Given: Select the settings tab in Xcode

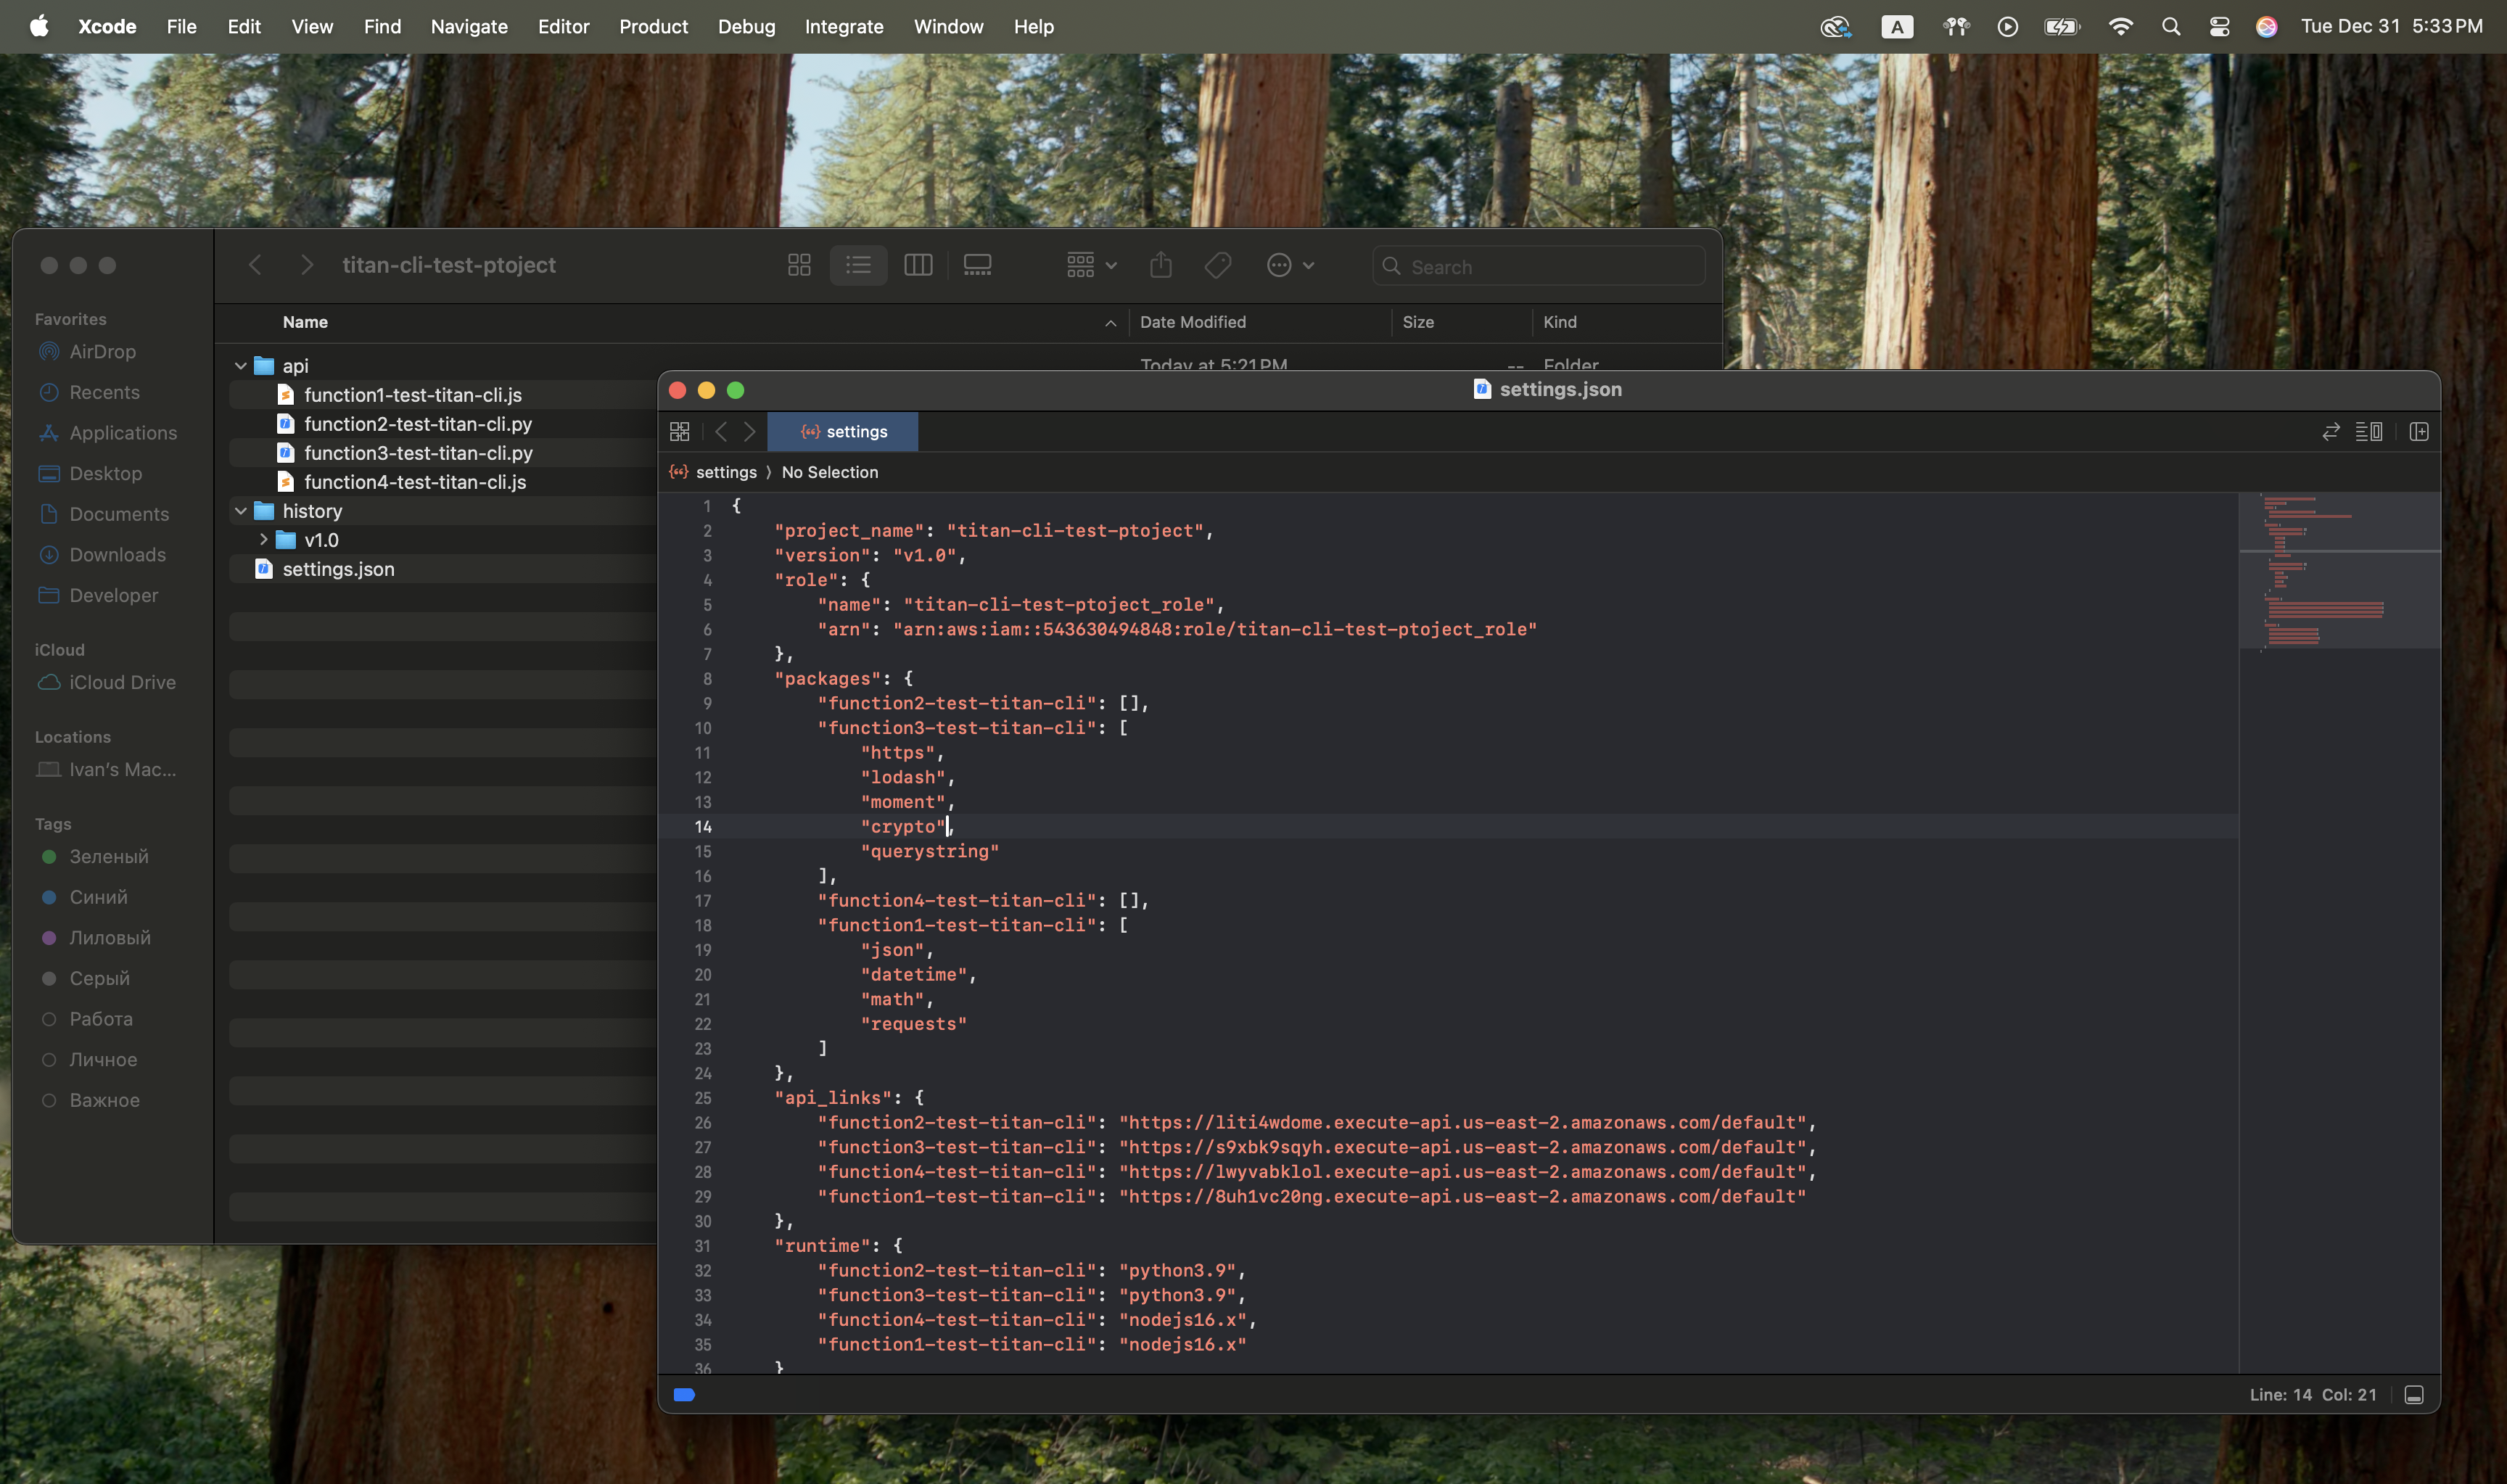Looking at the screenshot, I should tap(843, 431).
